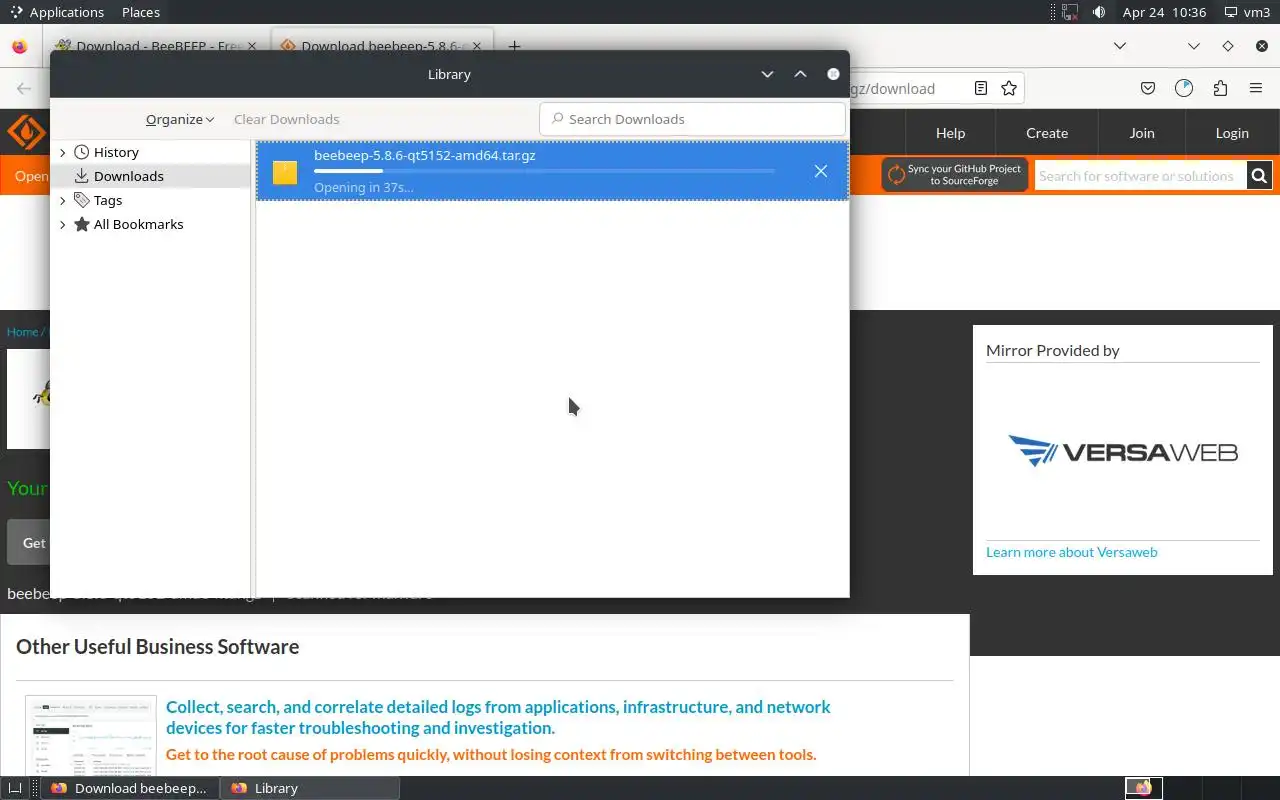Click Firefox View icon in tab bar
This screenshot has width=1280, height=800.
19,46
